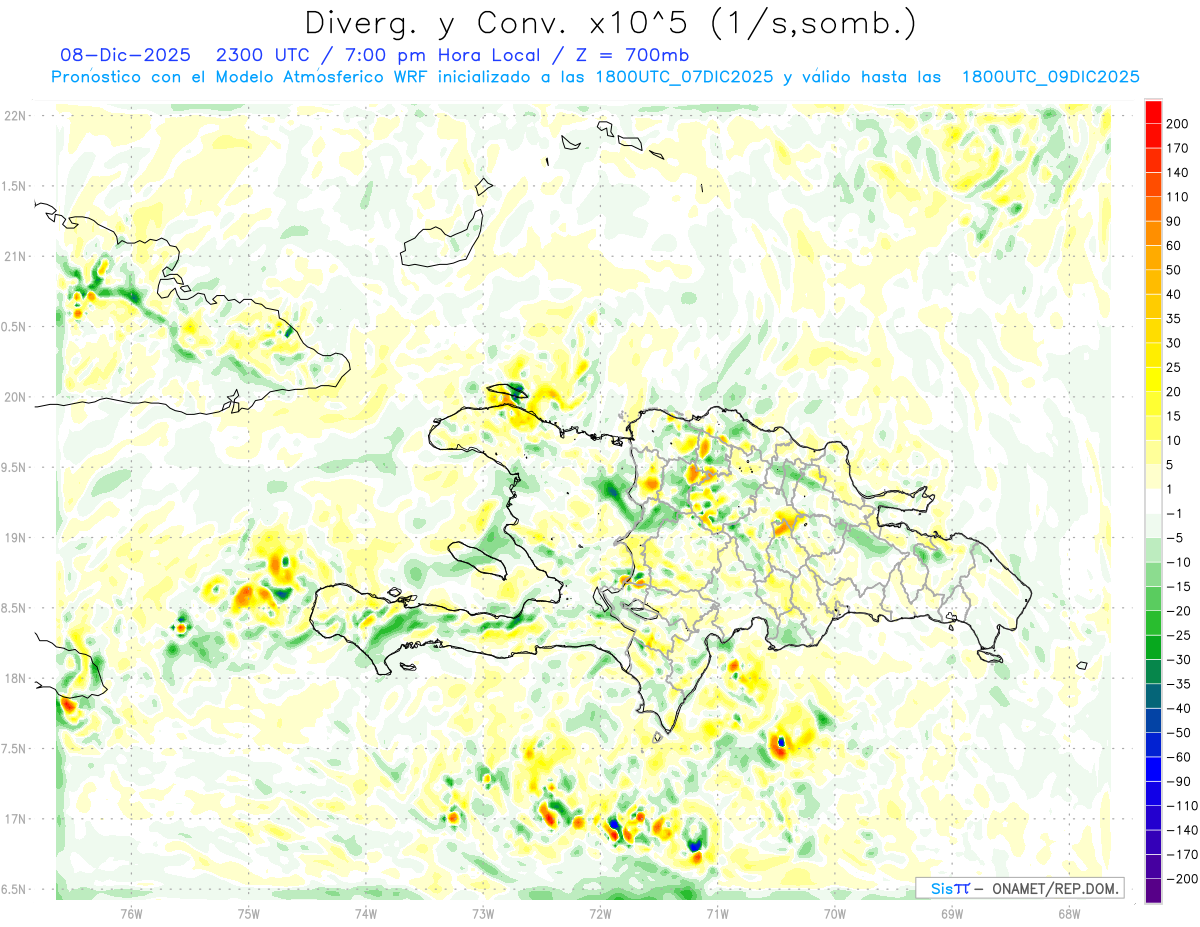Click the colorbar label '-5'

point(1177,538)
